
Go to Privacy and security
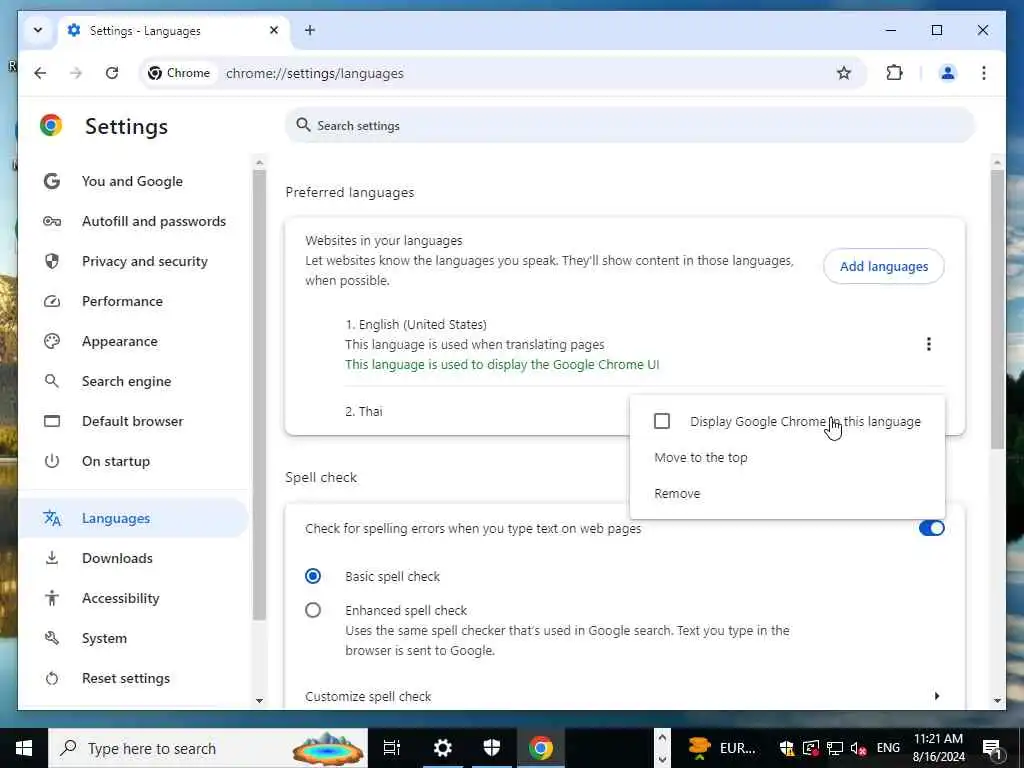pyautogui.click(x=144, y=261)
